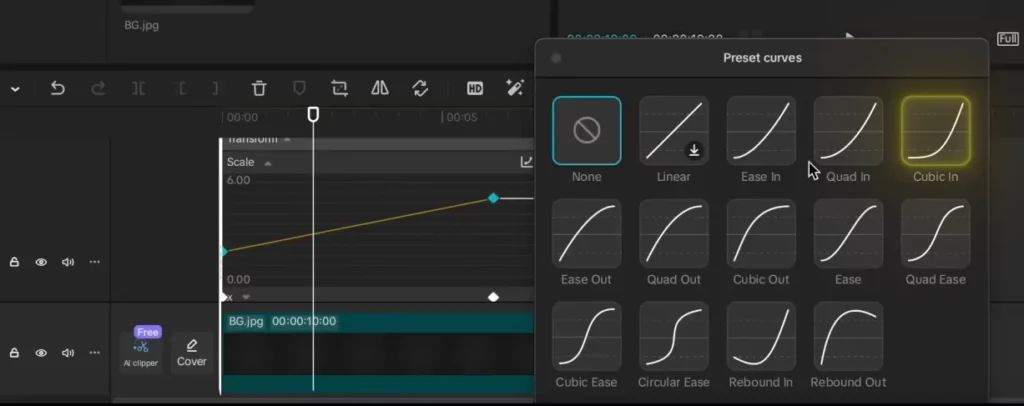Select the teal keyframe at the clip start
This screenshot has height=406, width=1024.
pyautogui.click(x=224, y=251)
